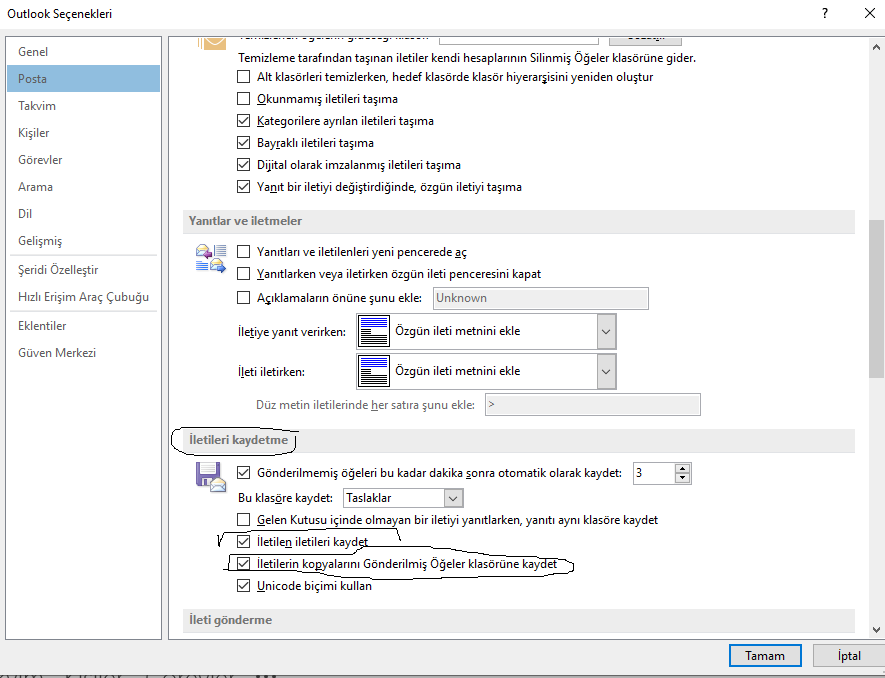Toggle Gönderilmemiş öğeleri otomatik kaydet checkbox

(243, 473)
